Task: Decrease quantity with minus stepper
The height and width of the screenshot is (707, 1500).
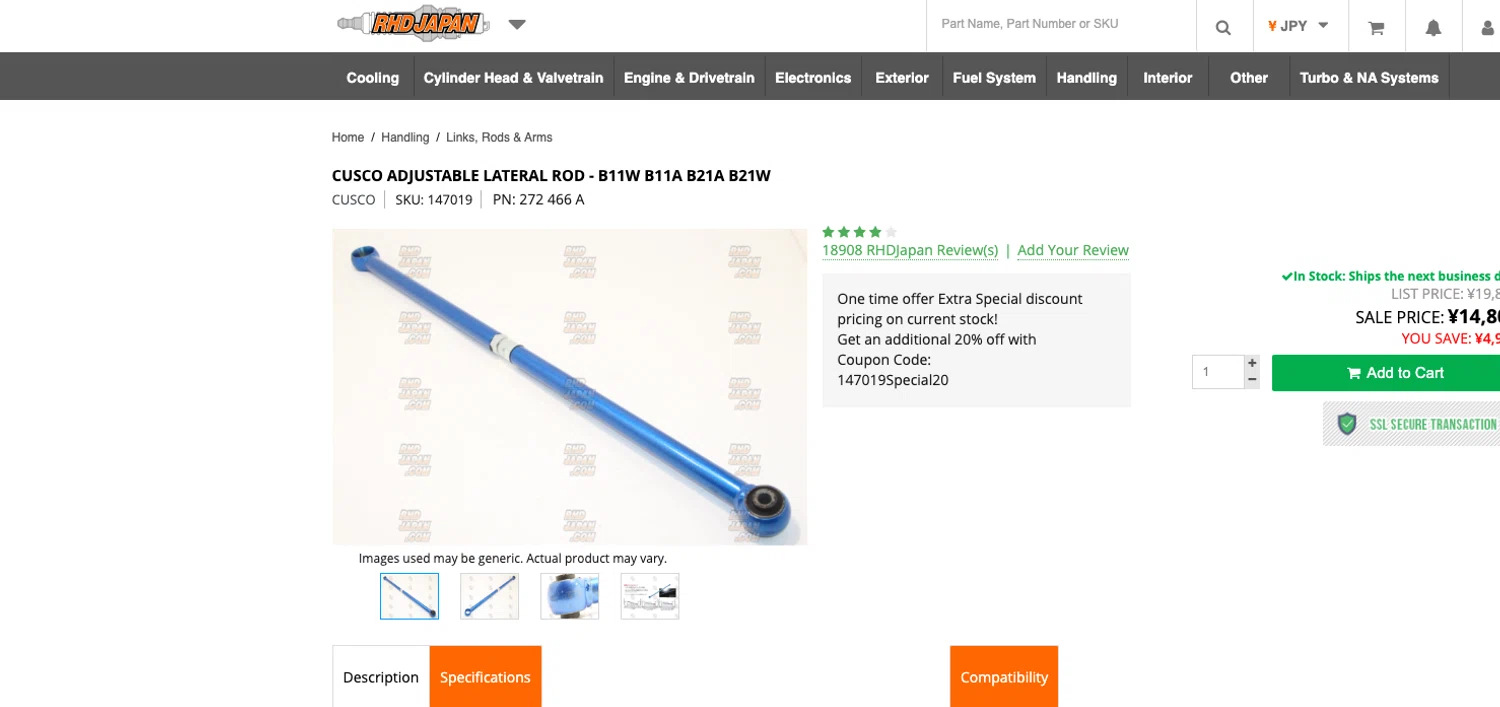Action: pyautogui.click(x=1252, y=380)
